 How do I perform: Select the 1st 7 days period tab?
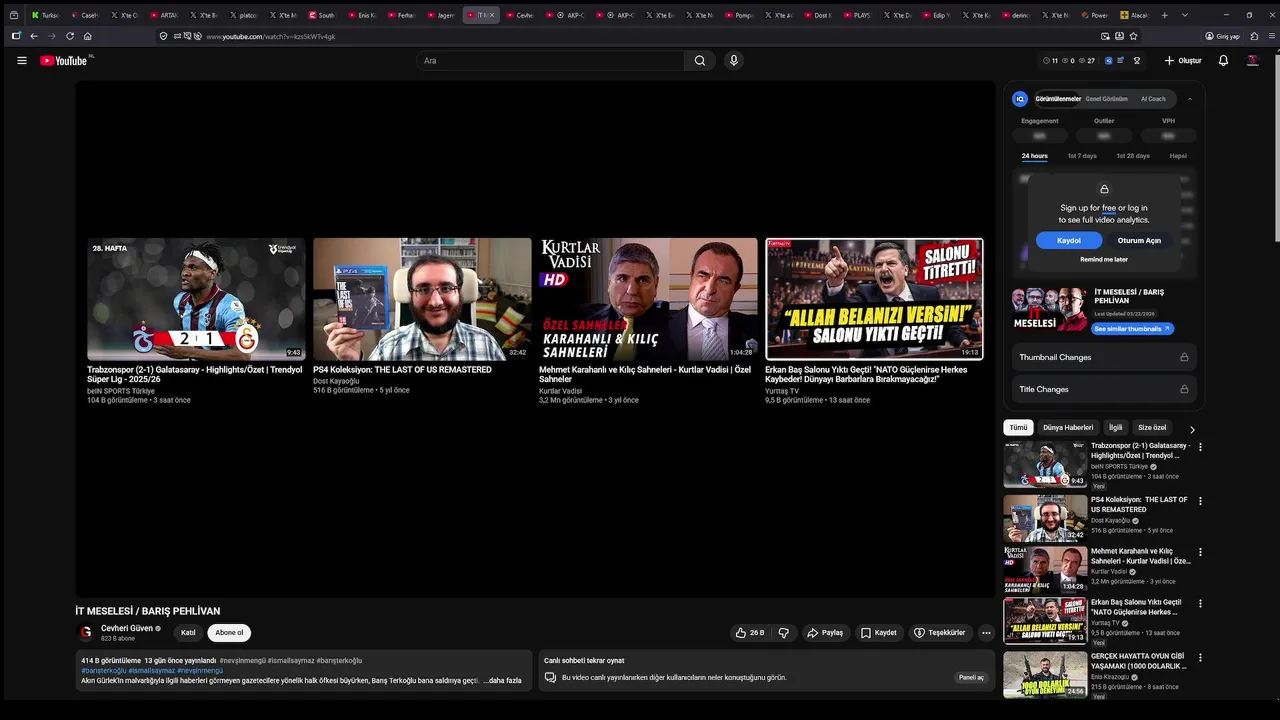[x=1082, y=156]
